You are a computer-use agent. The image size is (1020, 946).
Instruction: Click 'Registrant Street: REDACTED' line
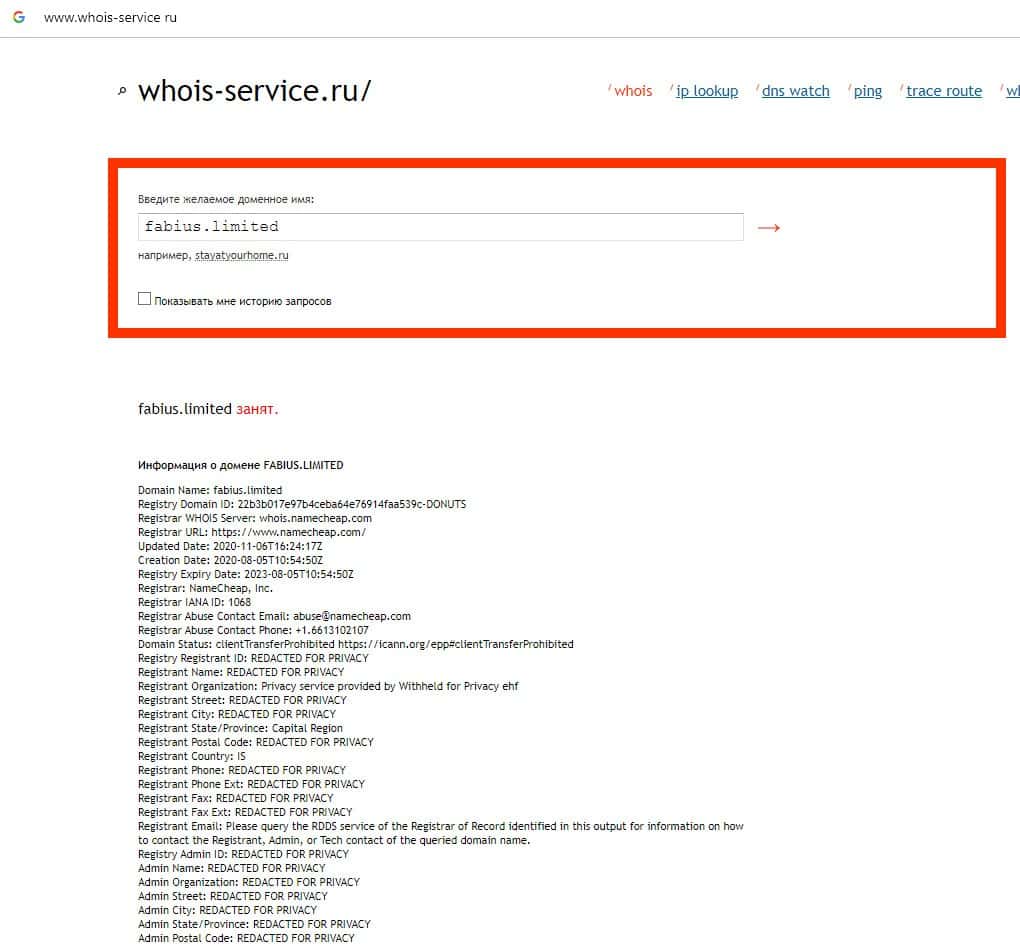point(242,700)
